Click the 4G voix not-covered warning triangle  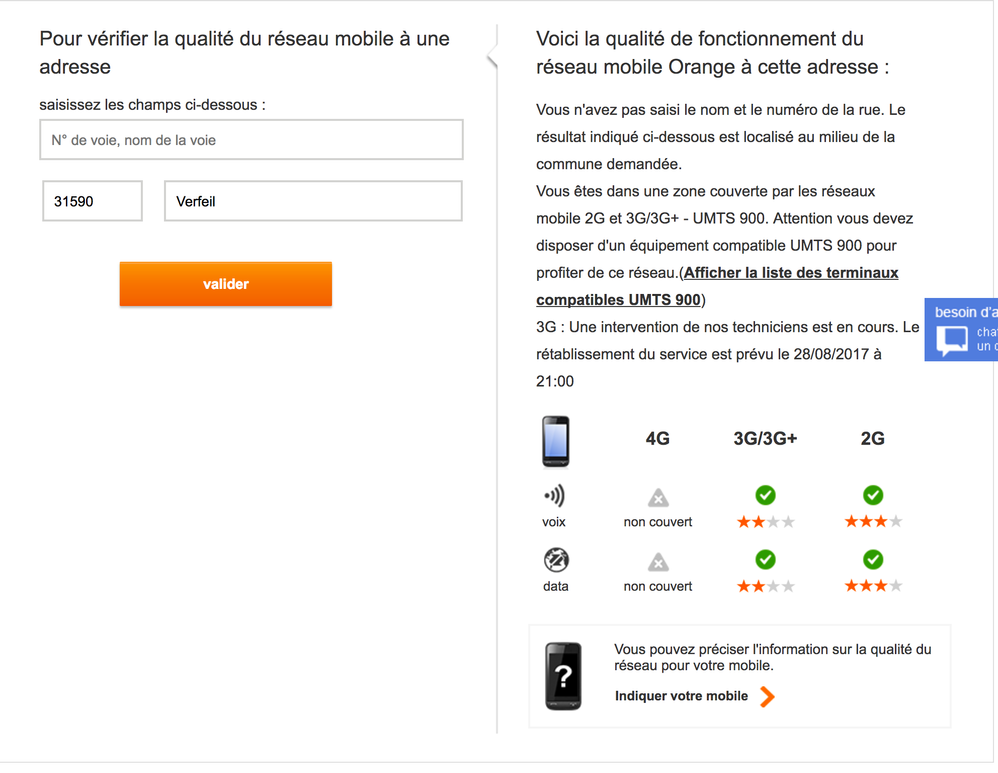(x=657, y=498)
